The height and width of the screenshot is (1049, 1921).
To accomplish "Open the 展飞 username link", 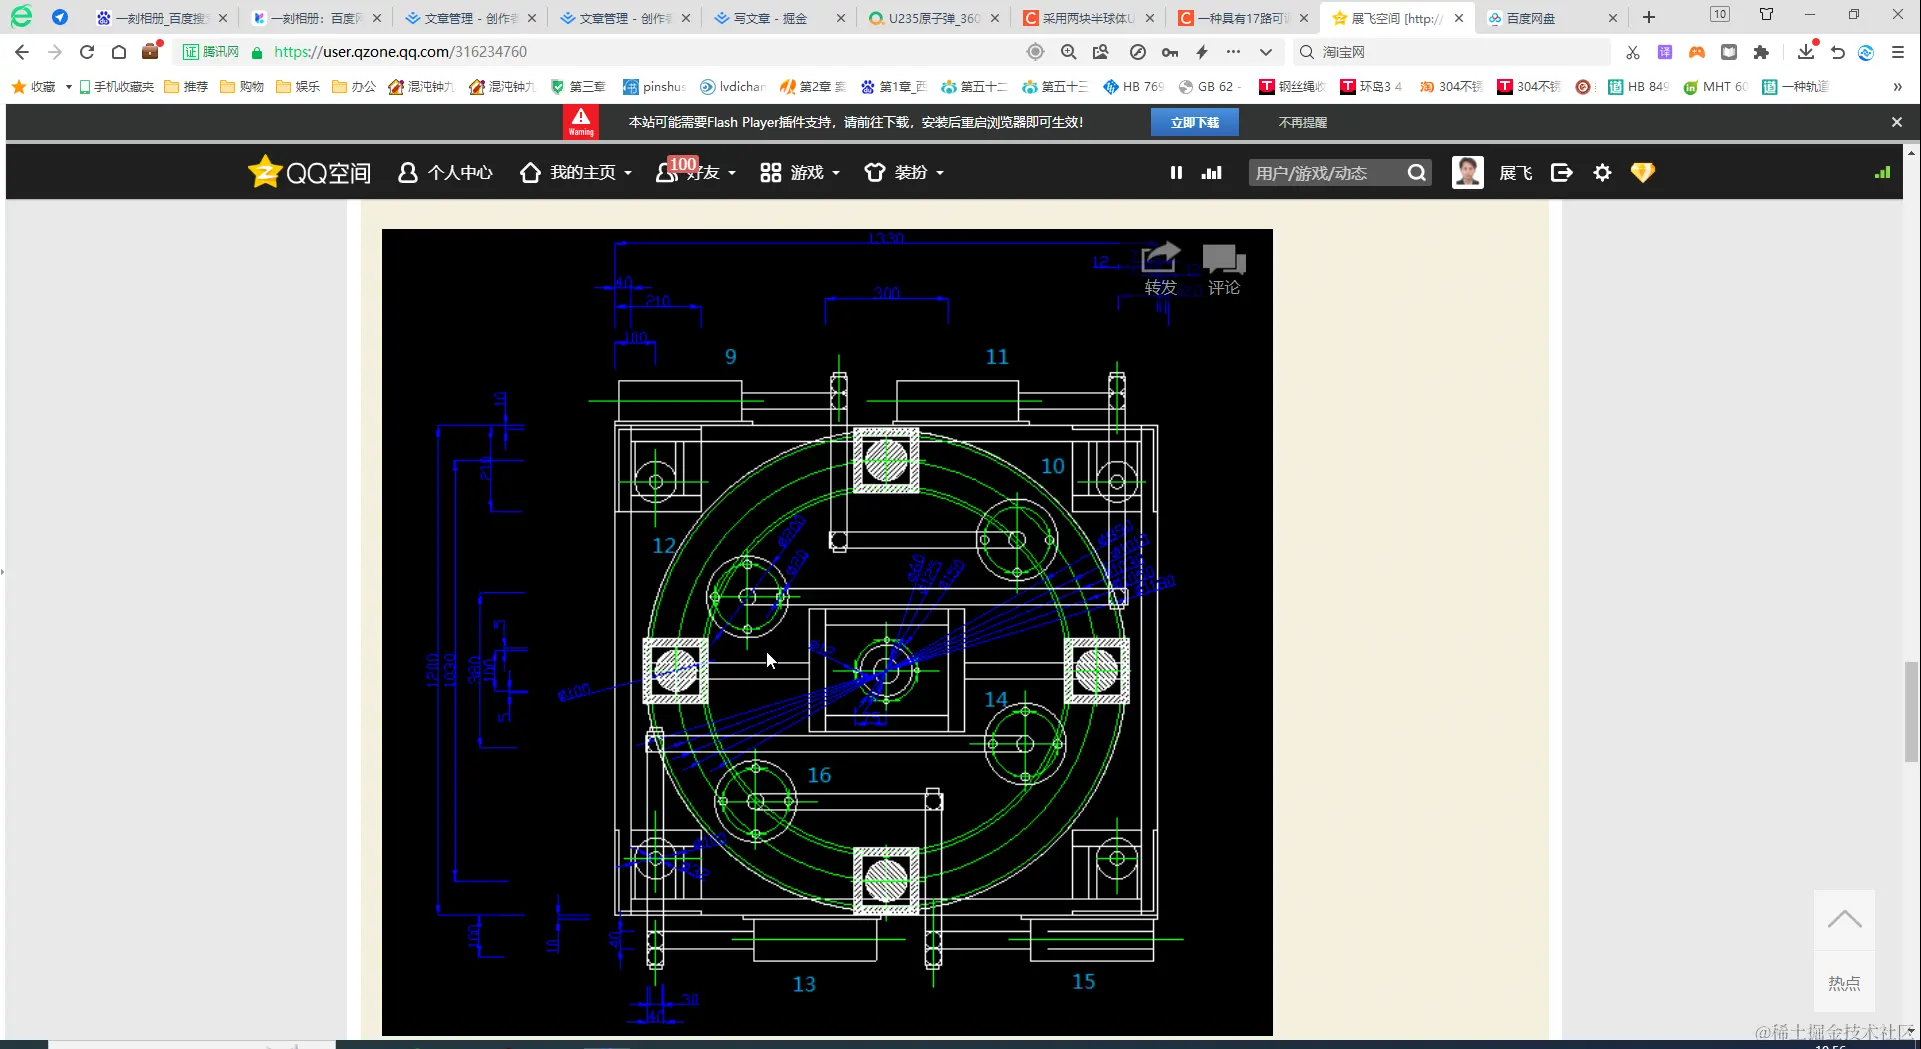I will pos(1516,173).
